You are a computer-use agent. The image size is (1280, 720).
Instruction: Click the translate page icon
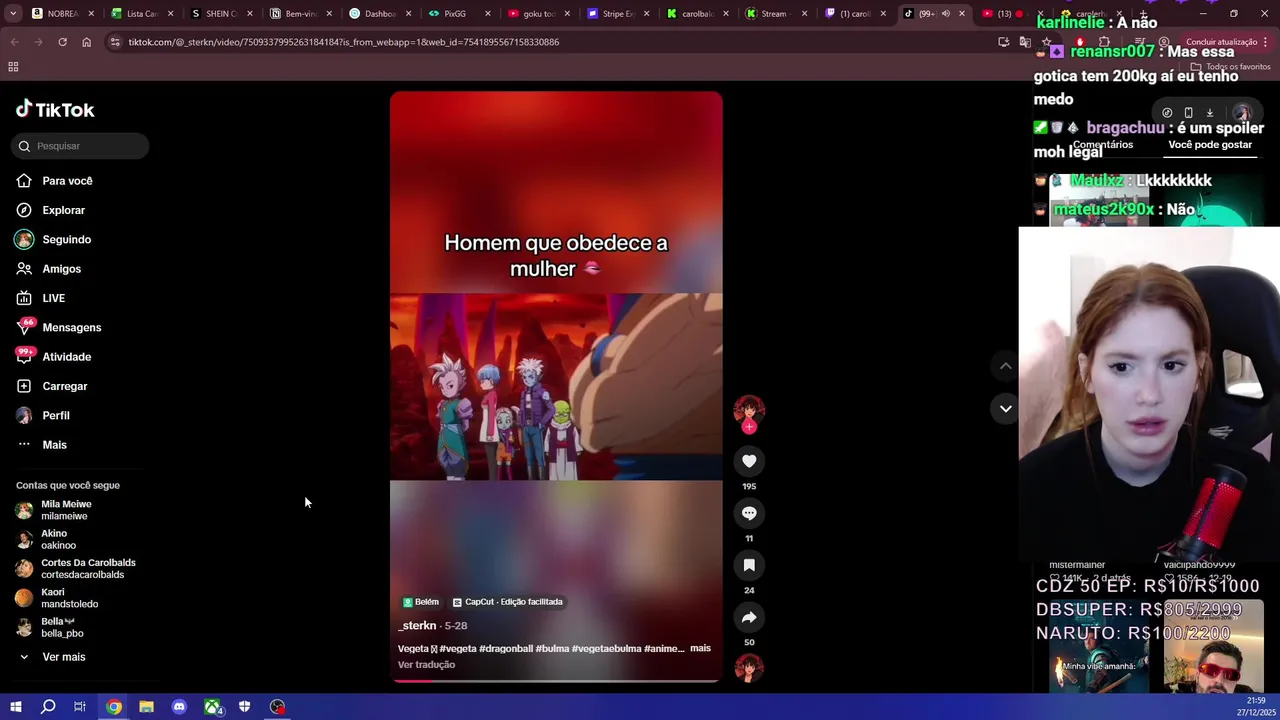(x=1025, y=42)
